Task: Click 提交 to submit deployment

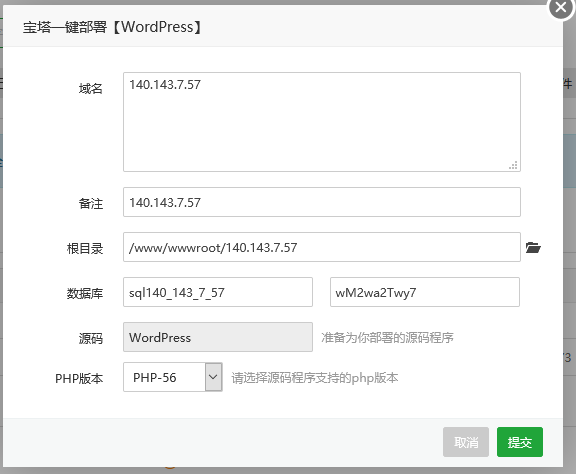Action: [520, 442]
